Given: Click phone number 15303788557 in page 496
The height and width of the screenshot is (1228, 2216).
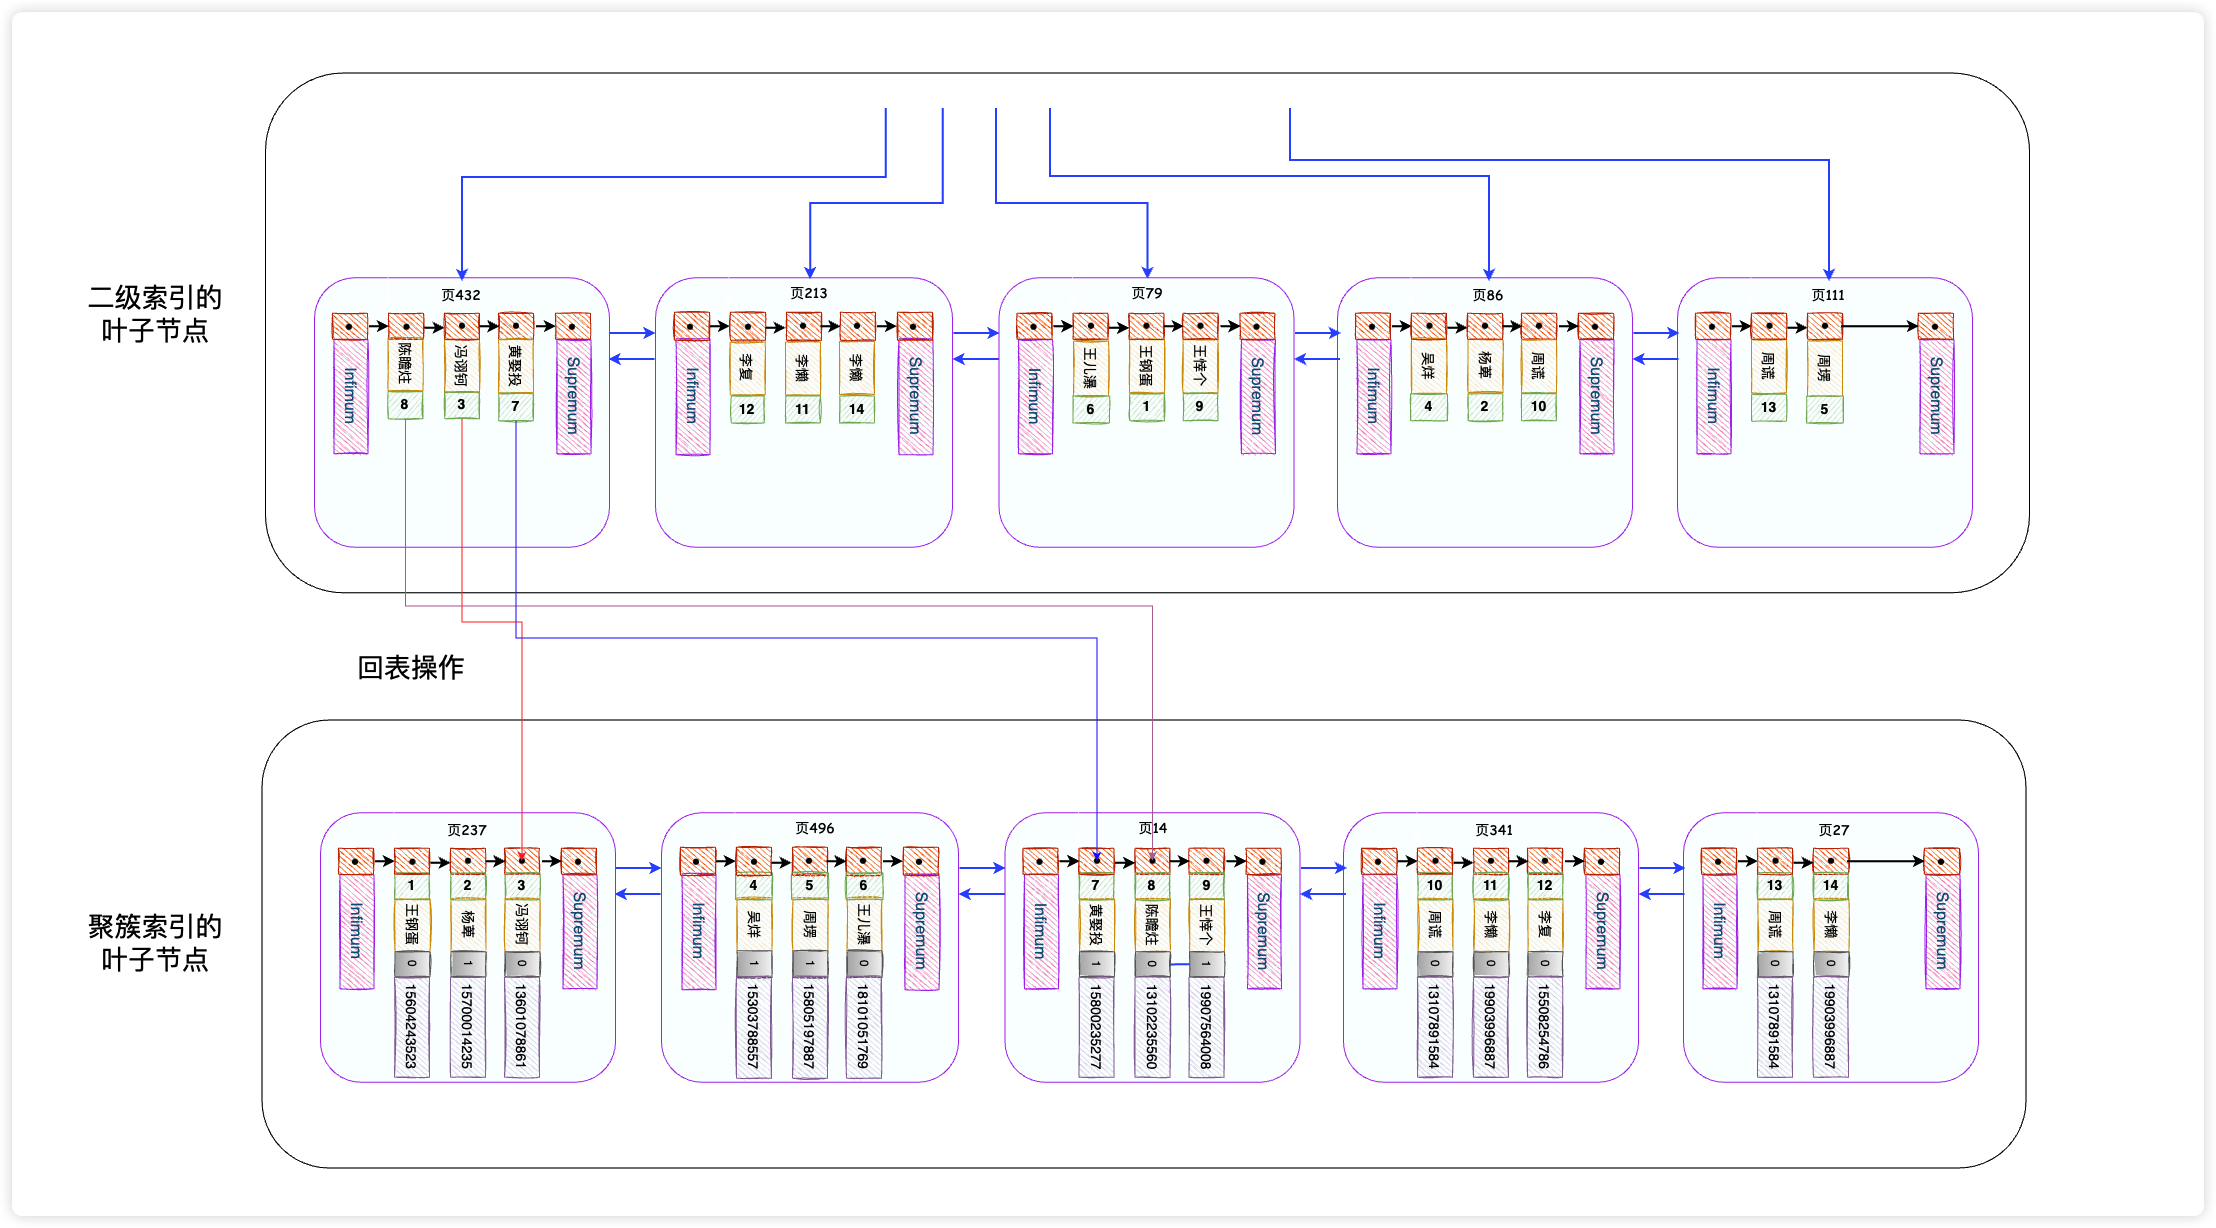Looking at the screenshot, I should coord(753,1027).
